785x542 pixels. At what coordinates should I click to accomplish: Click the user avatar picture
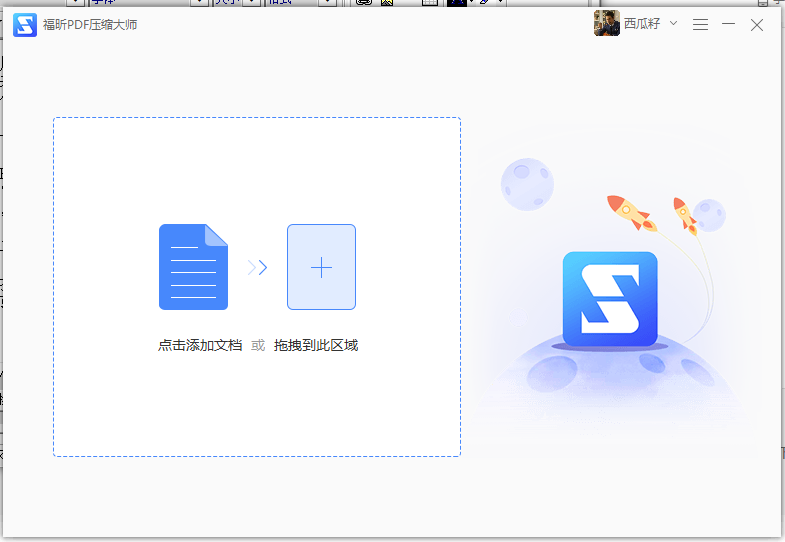click(x=607, y=23)
